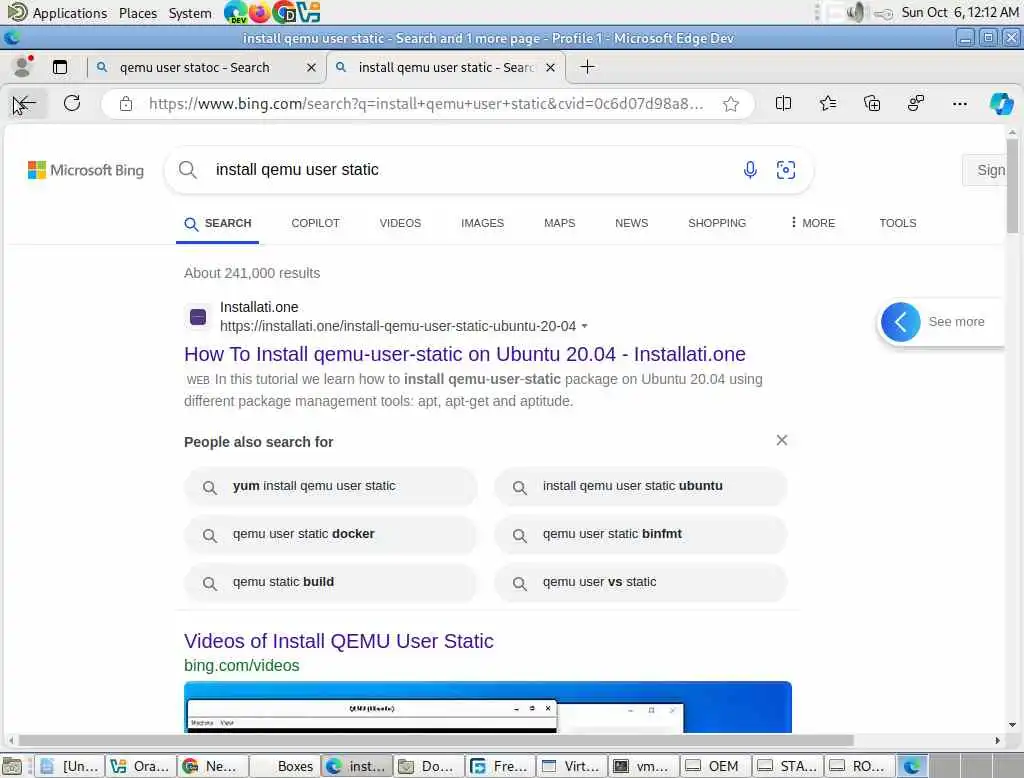The image size is (1024, 778).
Task: Open How To Install qemu-user-static on Ubuntu link
Action: (x=464, y=354)
